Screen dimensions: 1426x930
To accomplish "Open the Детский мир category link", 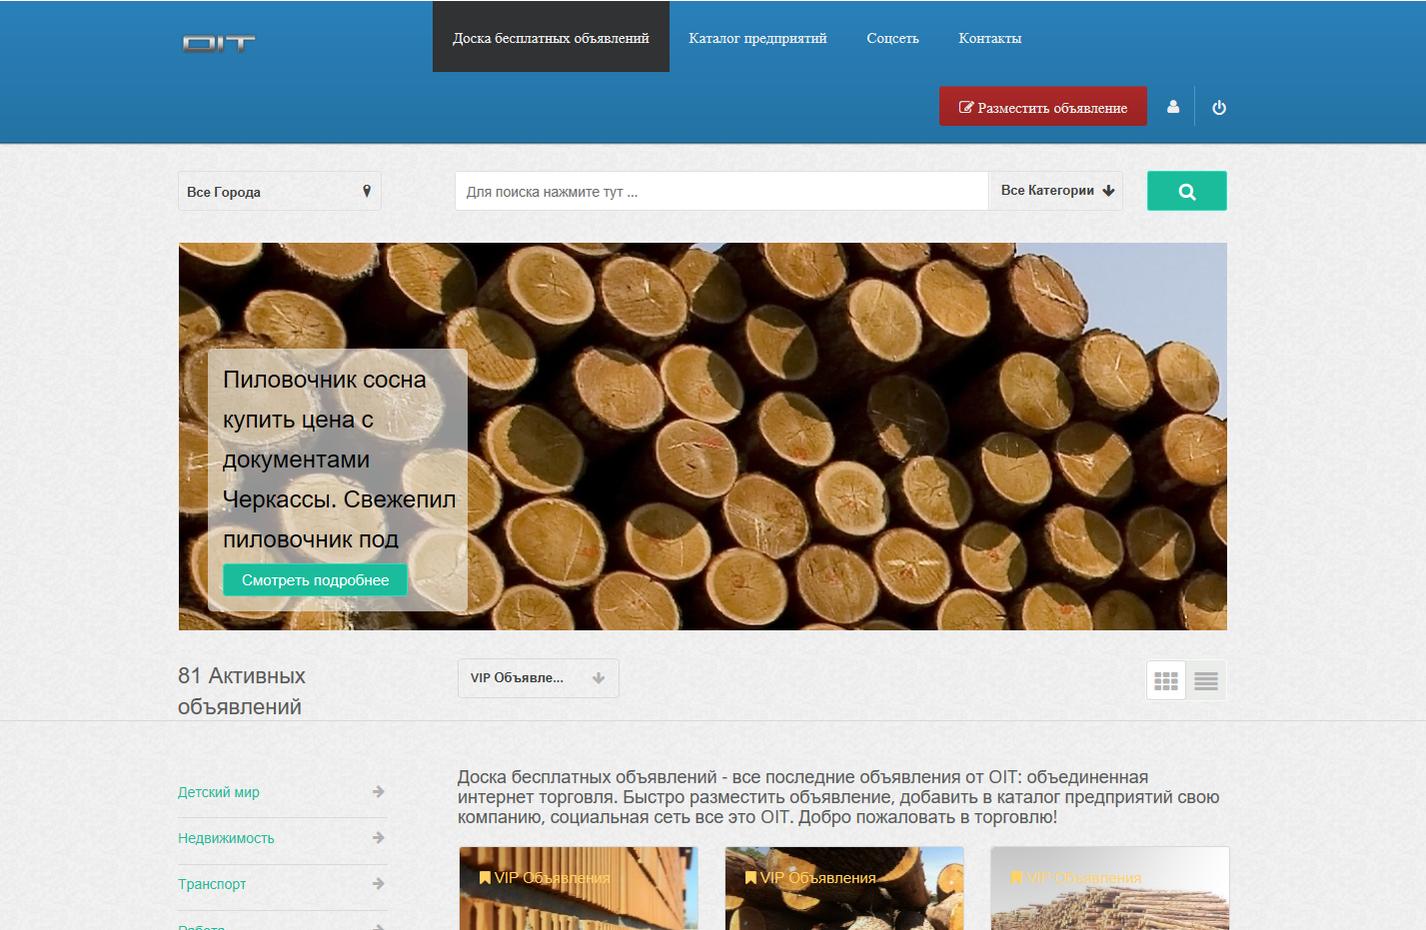I will 219,792.
